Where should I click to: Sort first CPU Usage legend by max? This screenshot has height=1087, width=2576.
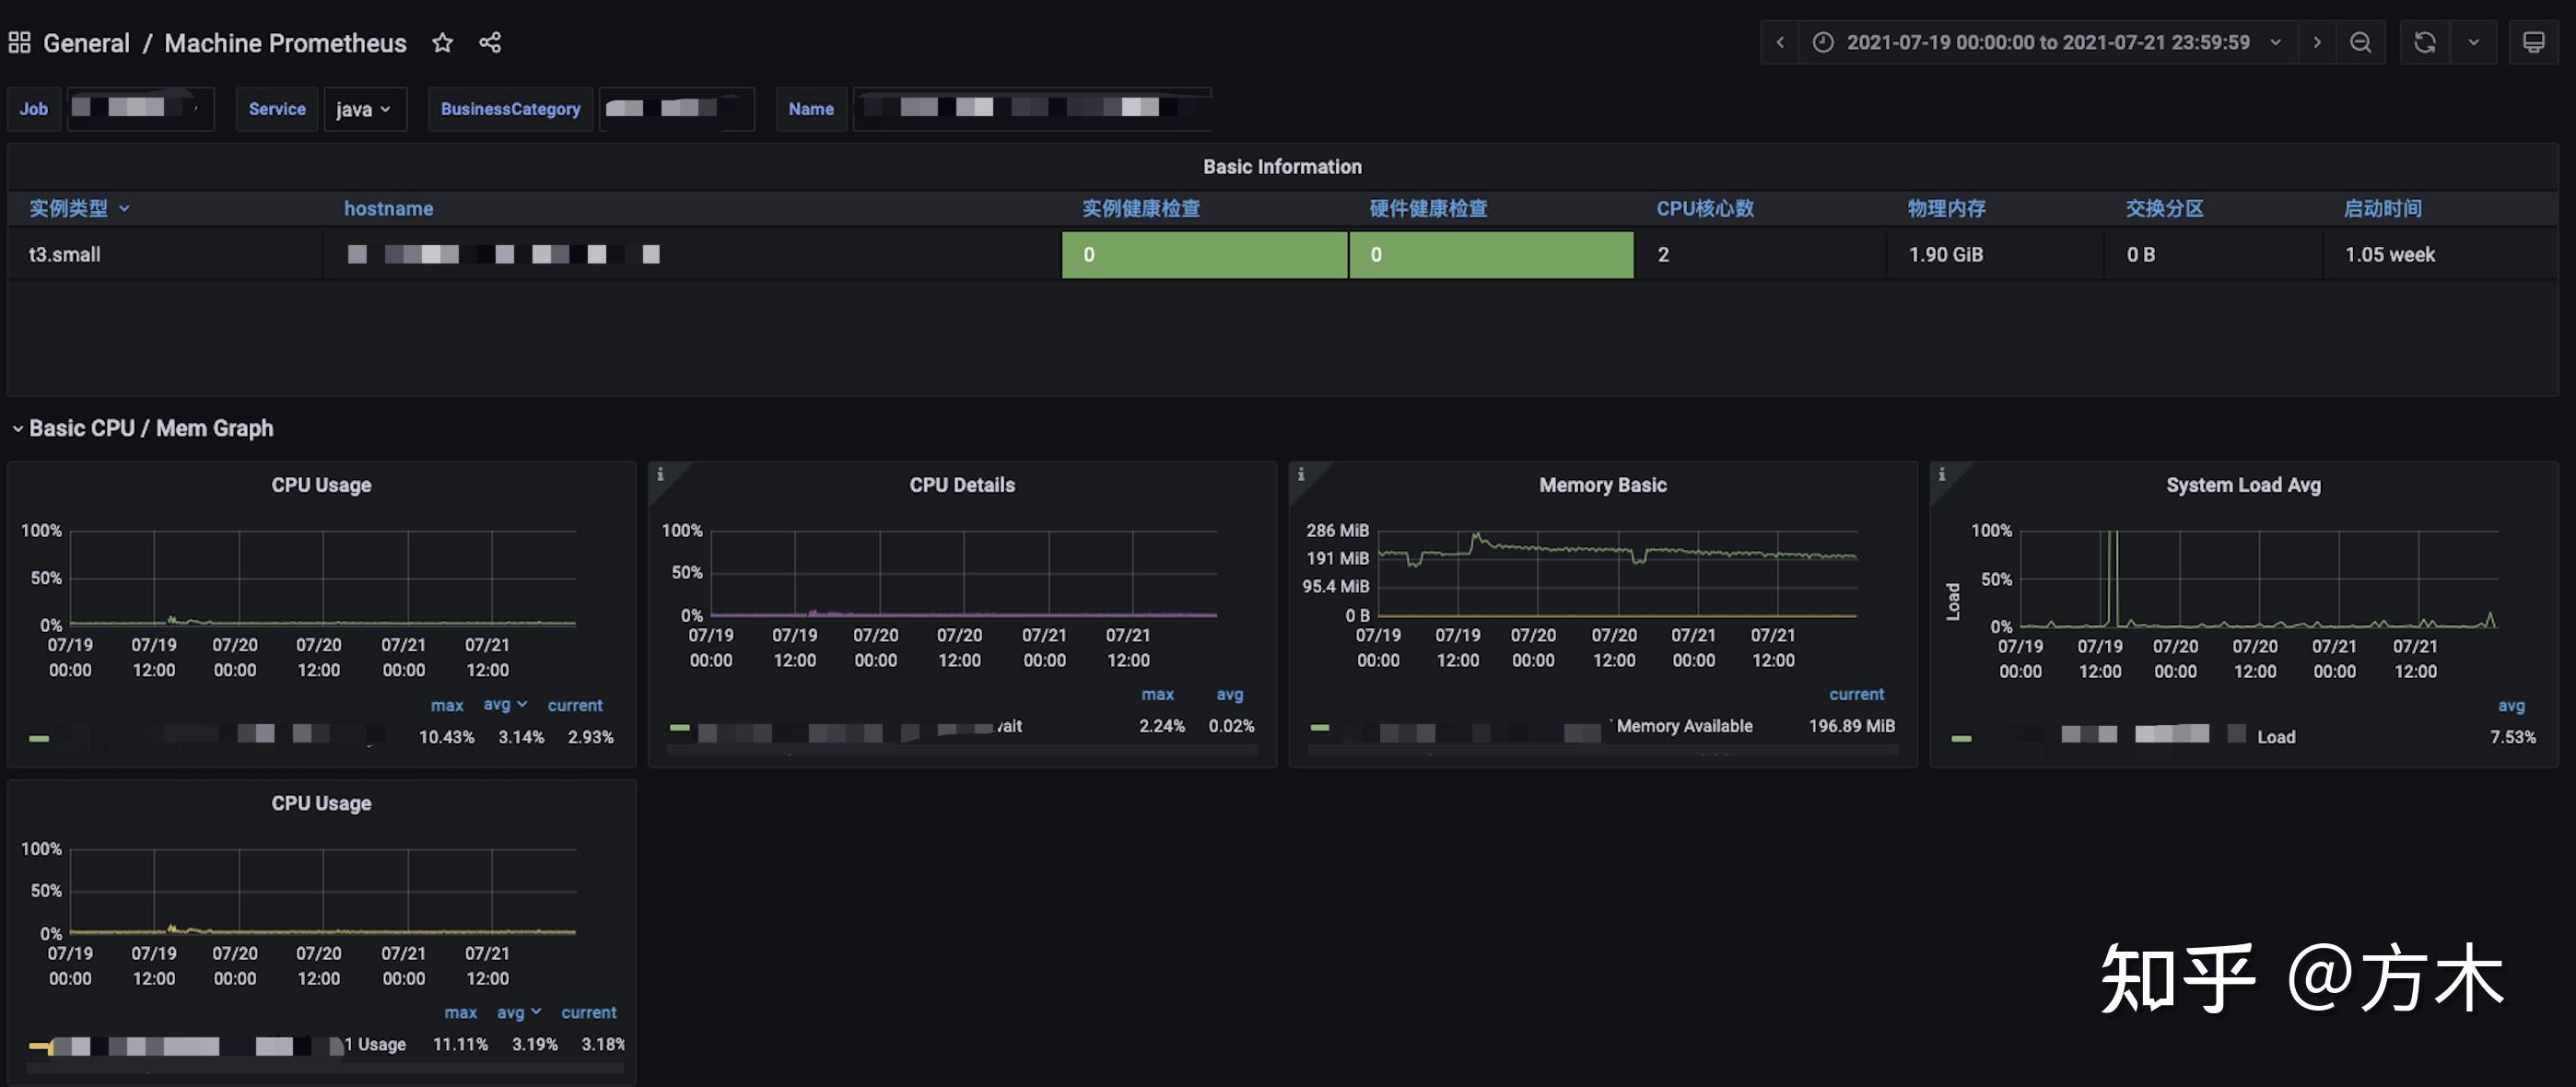click(x=447, y=705)
